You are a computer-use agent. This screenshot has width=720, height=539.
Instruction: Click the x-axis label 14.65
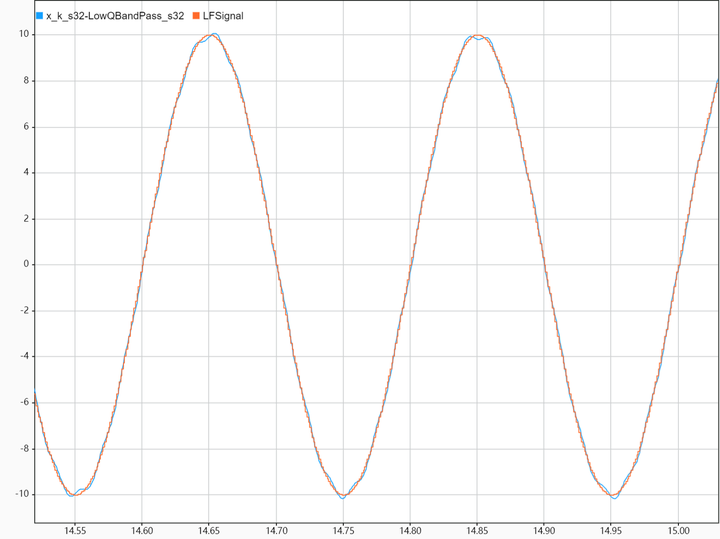click(209, 531)
